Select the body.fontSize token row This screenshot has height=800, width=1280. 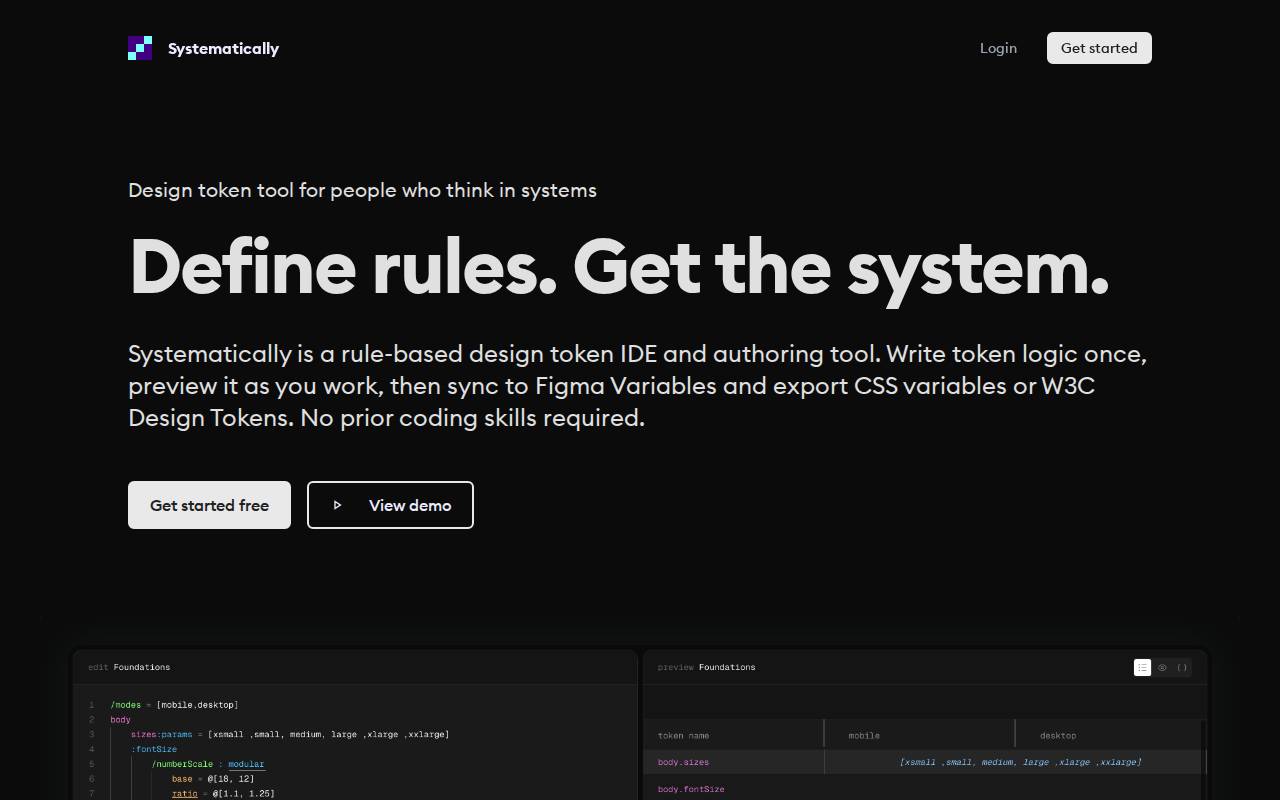click(x=924, y=789)
